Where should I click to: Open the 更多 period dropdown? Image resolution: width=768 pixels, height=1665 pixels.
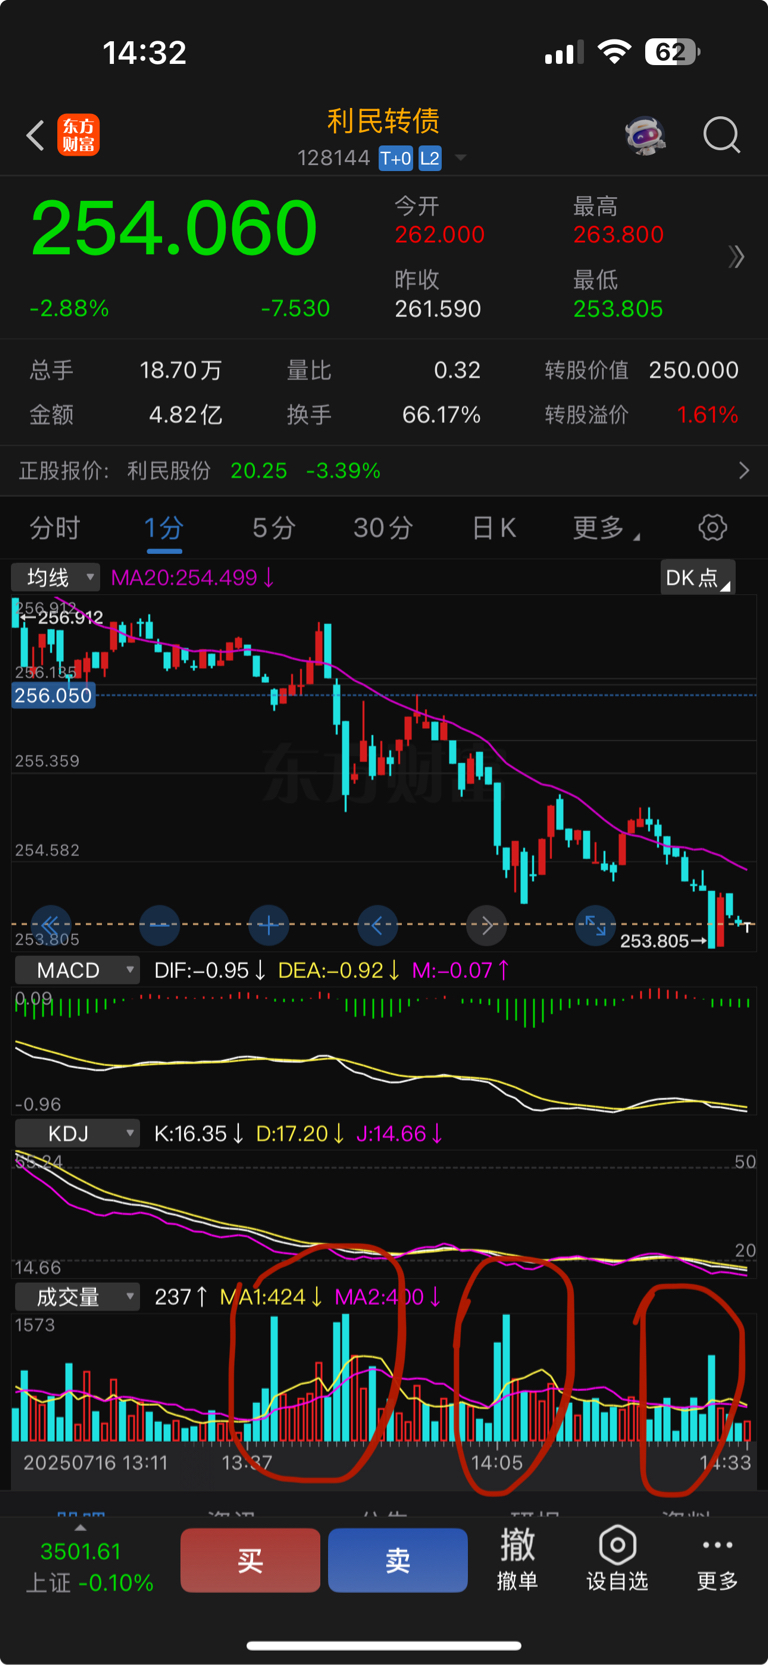click(x=606, y=528)
